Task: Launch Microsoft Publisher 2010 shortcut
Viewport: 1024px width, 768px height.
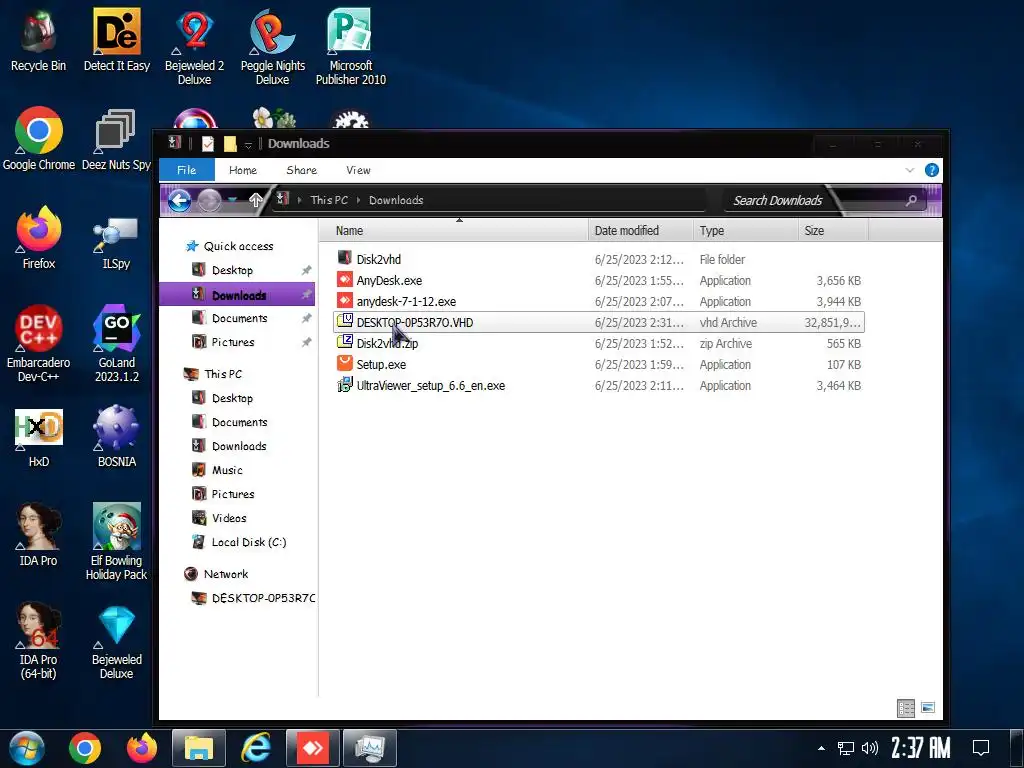Action: click(350, 47)
